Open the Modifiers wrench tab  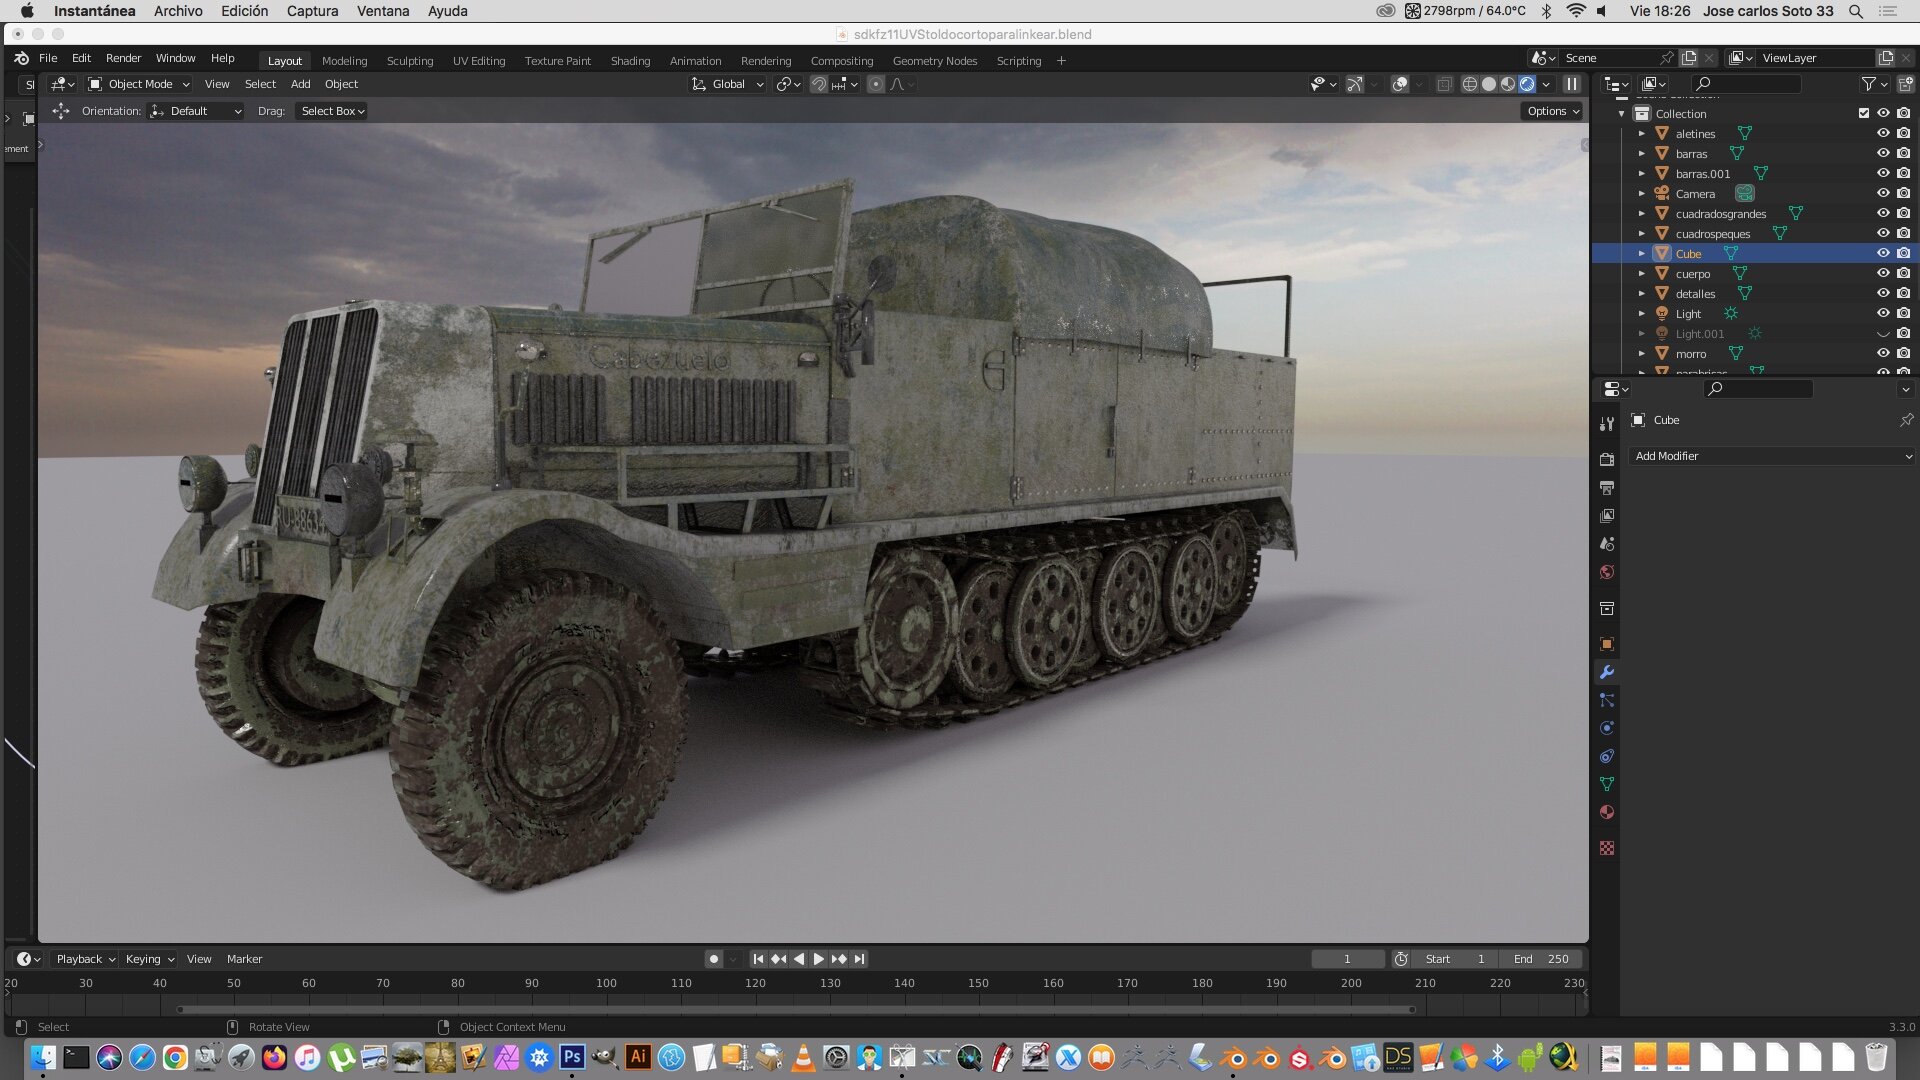point(1607,672)
